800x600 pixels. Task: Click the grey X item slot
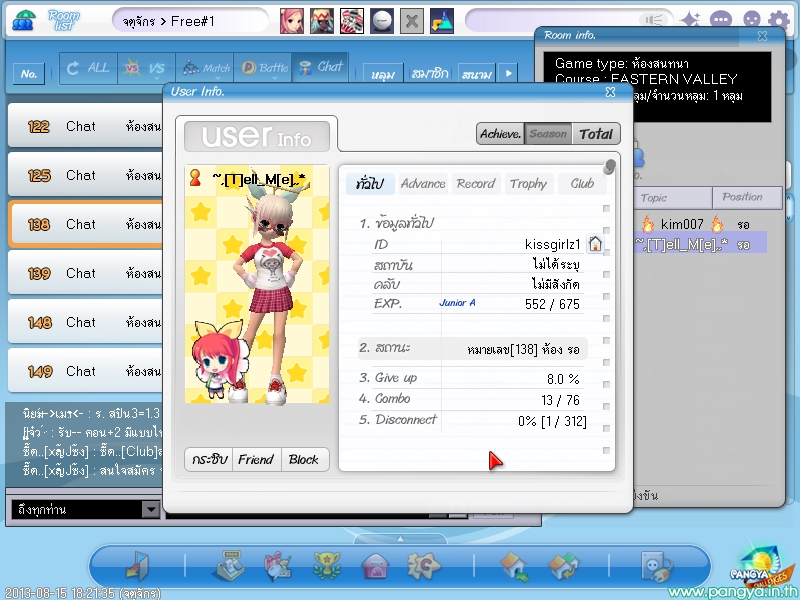(x=412, y=21)
